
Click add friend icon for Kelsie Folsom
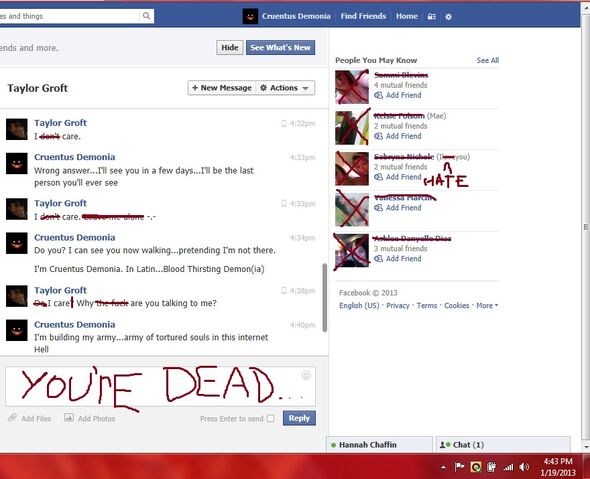pyautogui.click(x=379, y=136)
